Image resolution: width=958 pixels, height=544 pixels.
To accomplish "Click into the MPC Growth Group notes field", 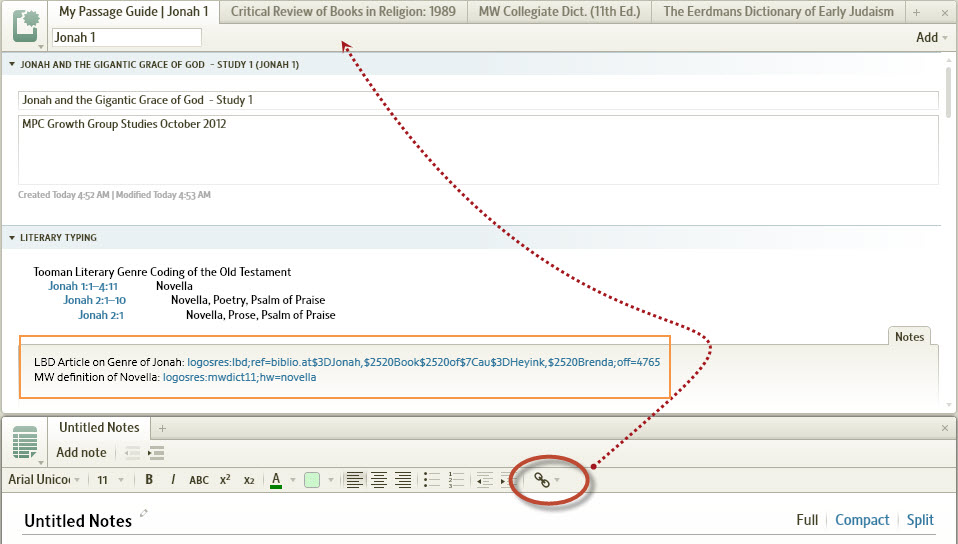I will [478, 150].
